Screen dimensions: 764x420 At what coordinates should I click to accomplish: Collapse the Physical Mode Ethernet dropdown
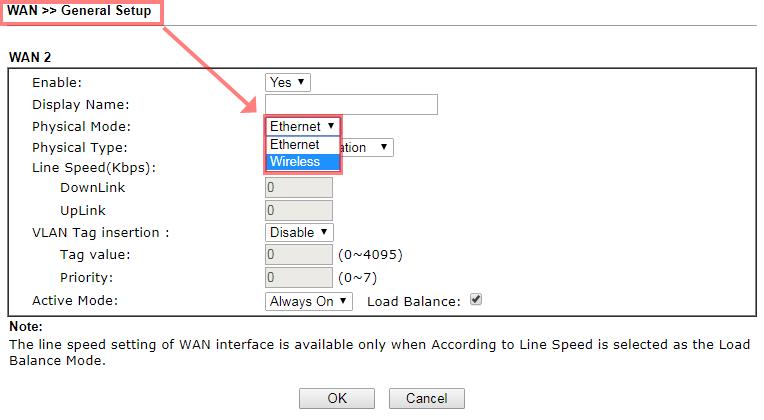click(302, 126)
